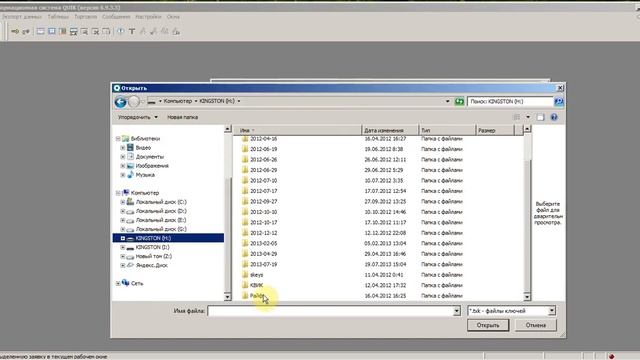Click the drive icon in the address bar
Viewport: 640px width, 360px height.
pos(151,101)
